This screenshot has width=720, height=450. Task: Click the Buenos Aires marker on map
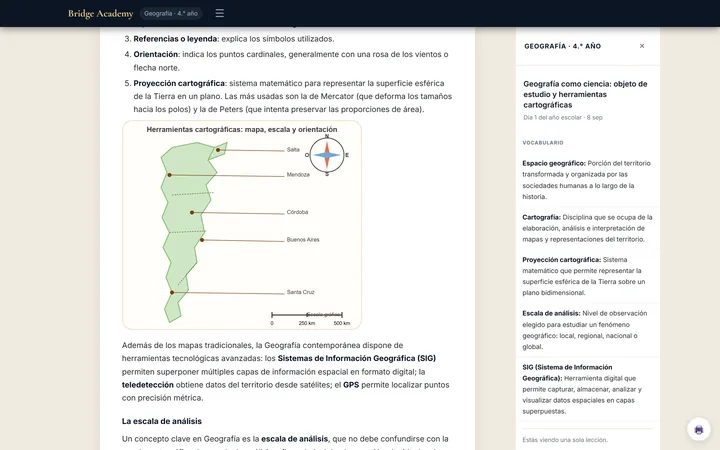pos(202,240)
